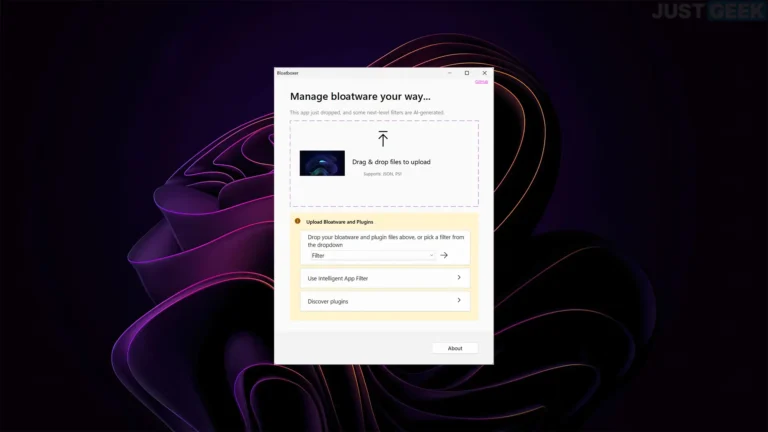Viewport: 768px width, 432px height.
Task: Click the upload arrow icon in drop zone
Action: (x=383, y=139)
